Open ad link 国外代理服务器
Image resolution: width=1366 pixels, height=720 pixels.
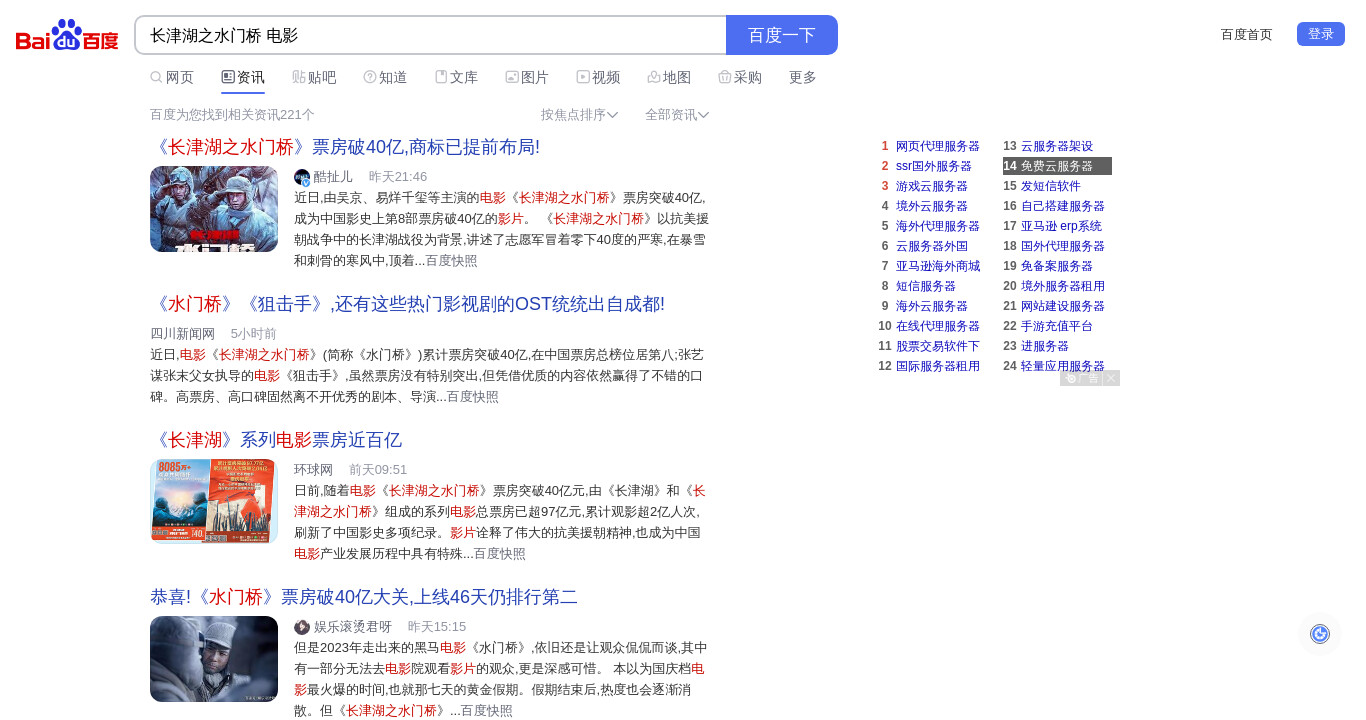click(x=1063, y=246)
